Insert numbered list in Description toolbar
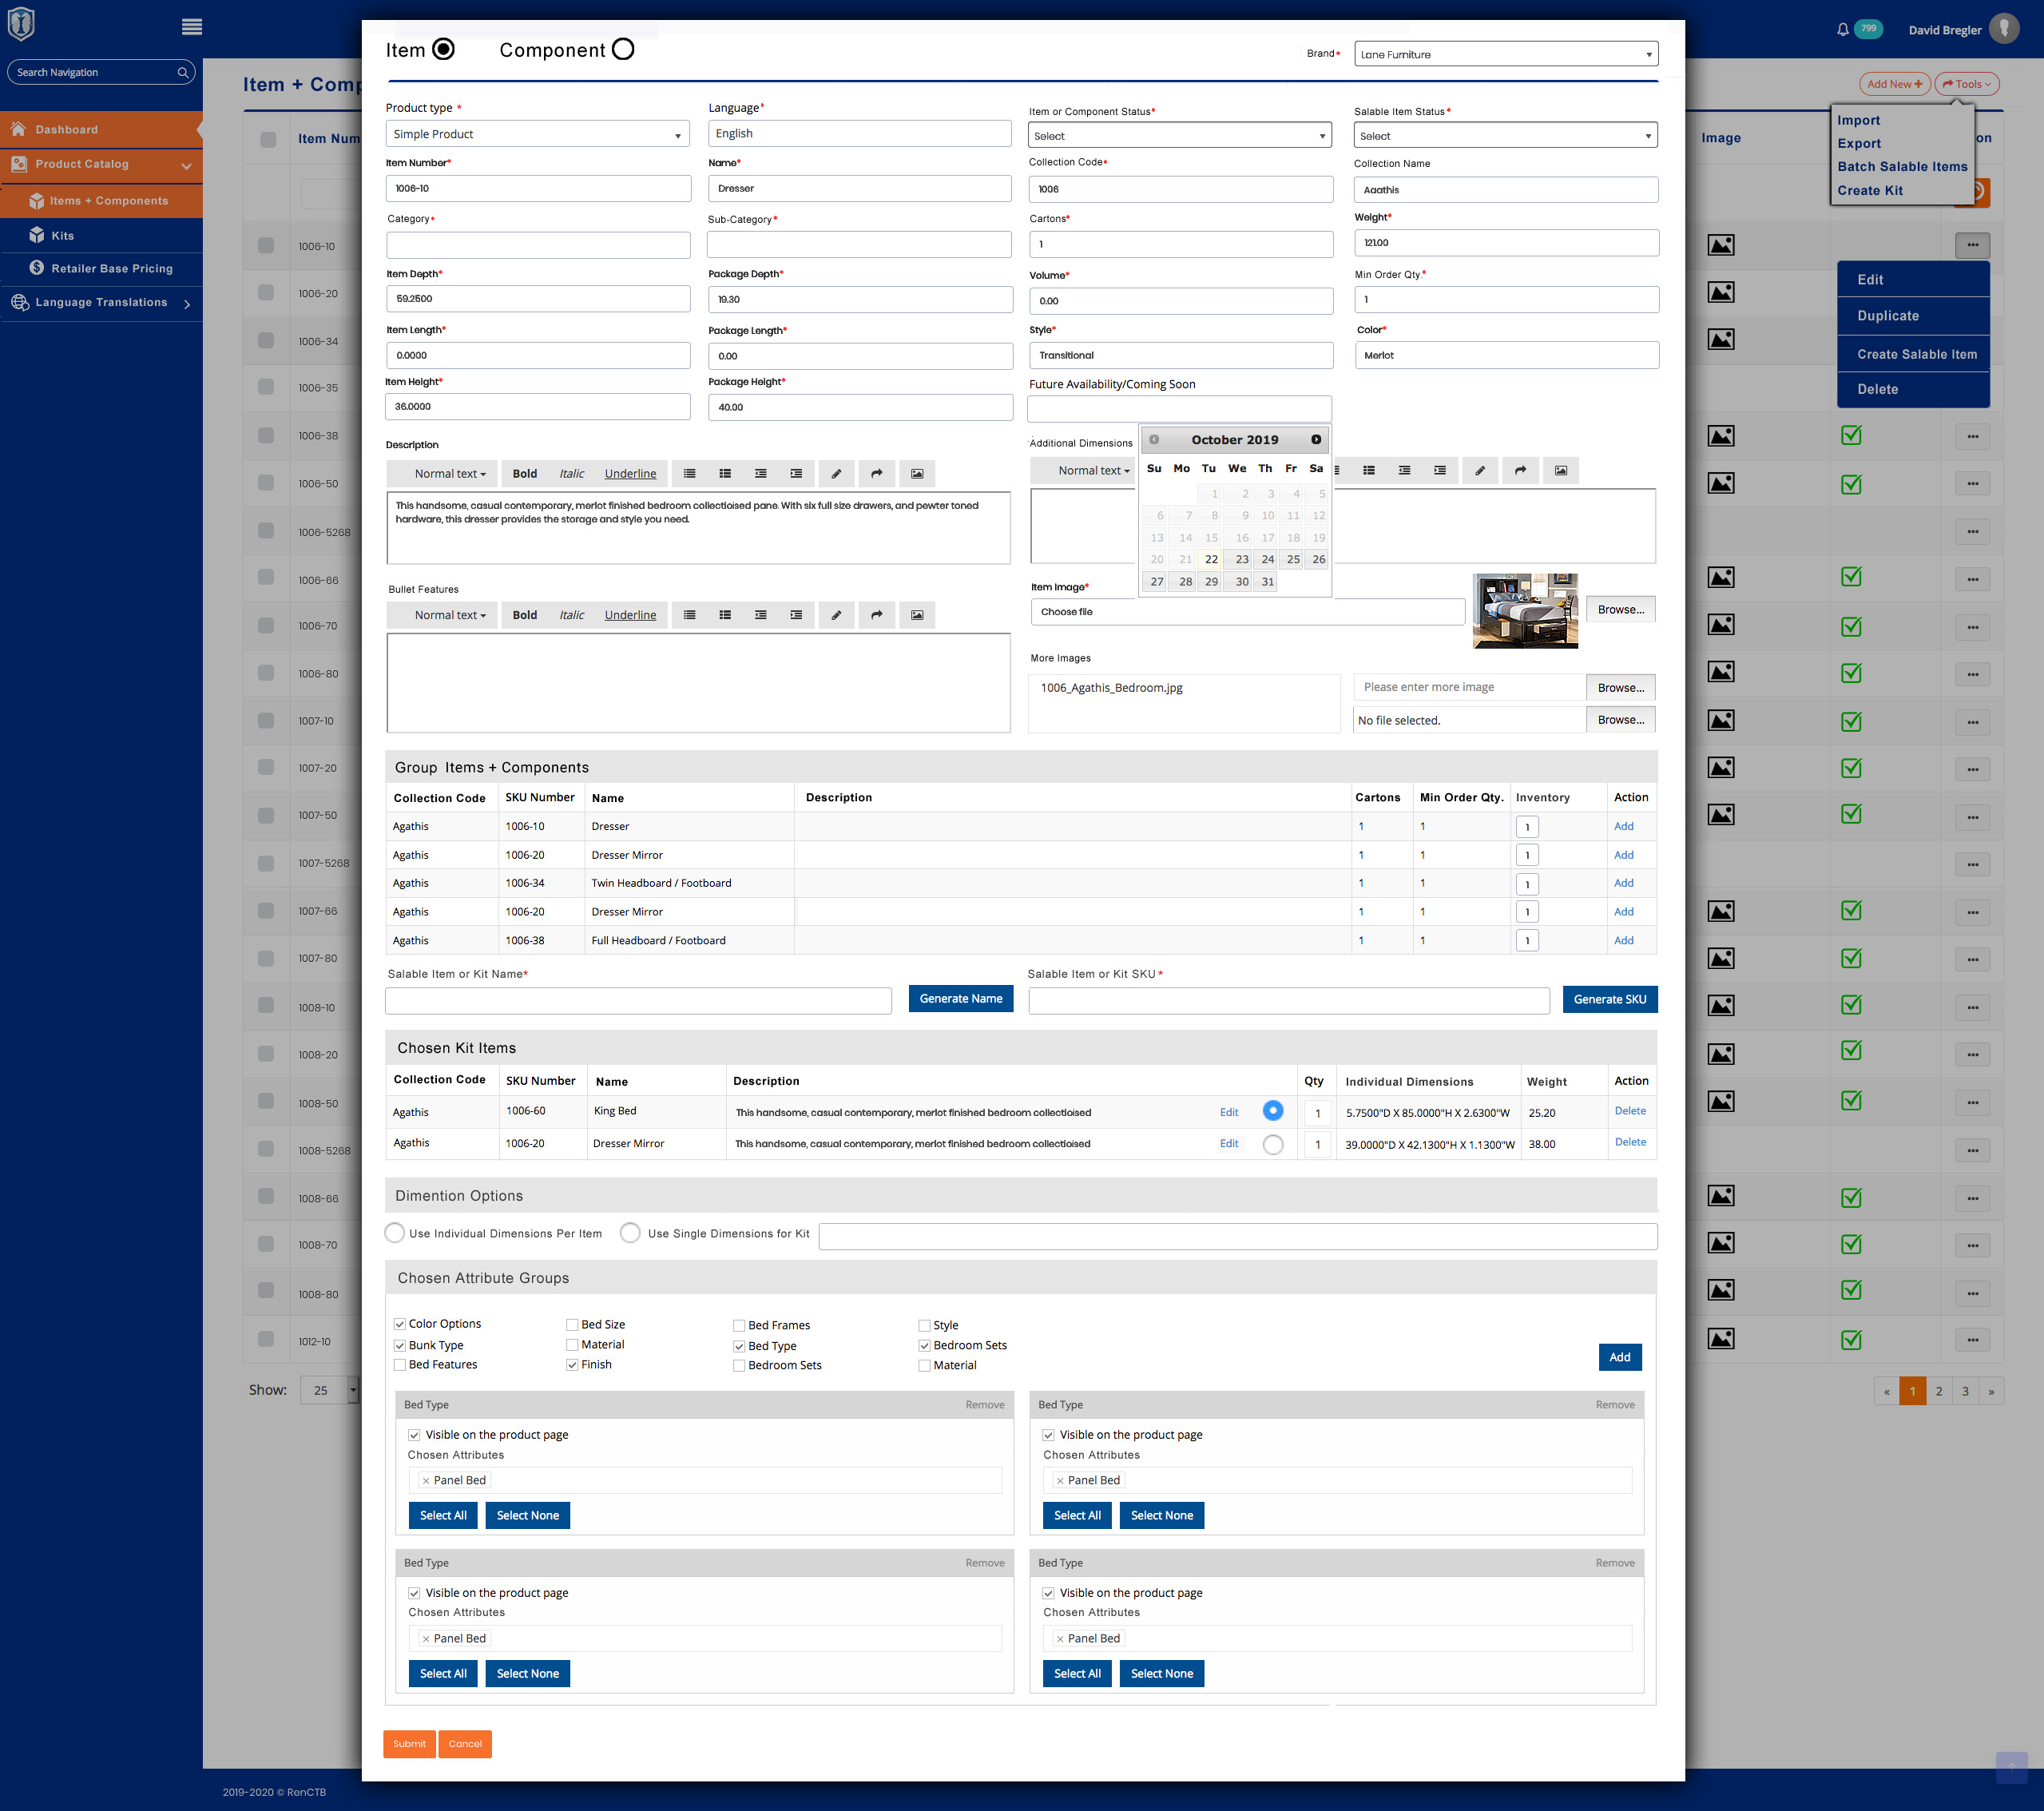 tap(725, 474)
